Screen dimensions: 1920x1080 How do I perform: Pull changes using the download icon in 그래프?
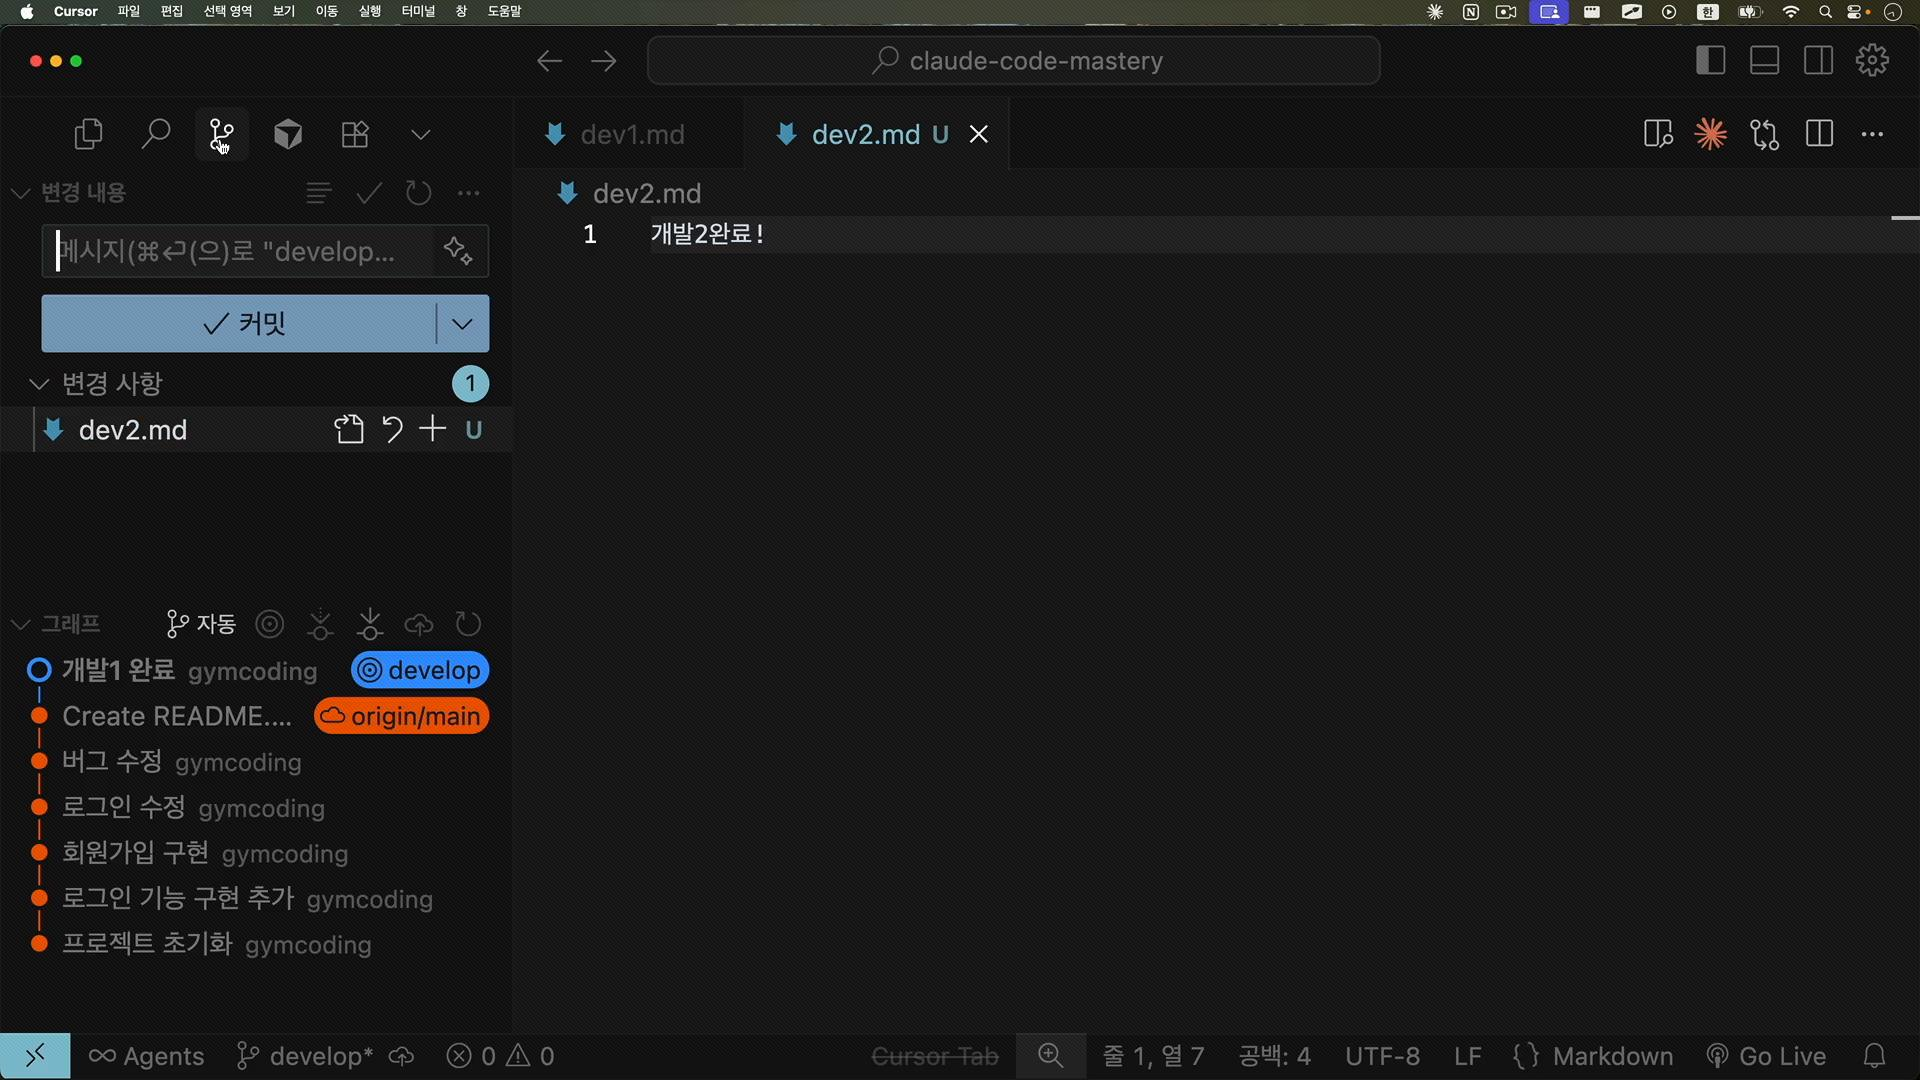point(369,623)
